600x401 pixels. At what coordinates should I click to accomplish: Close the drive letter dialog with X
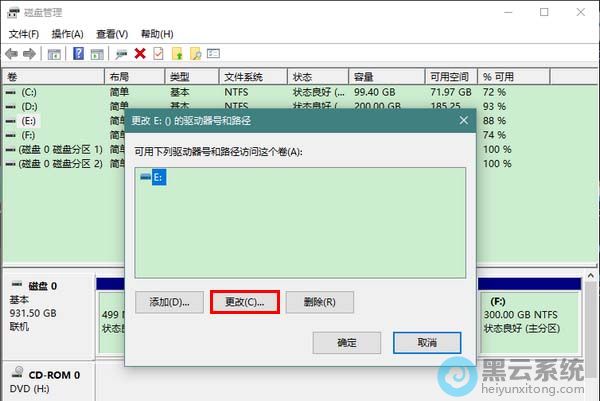[463, 120]
